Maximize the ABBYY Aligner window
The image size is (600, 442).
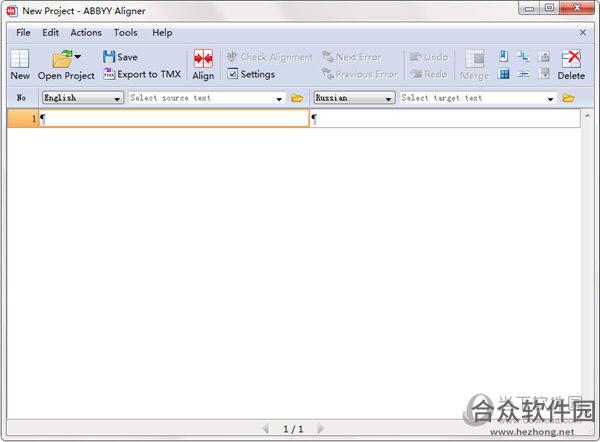coord(549,8)
